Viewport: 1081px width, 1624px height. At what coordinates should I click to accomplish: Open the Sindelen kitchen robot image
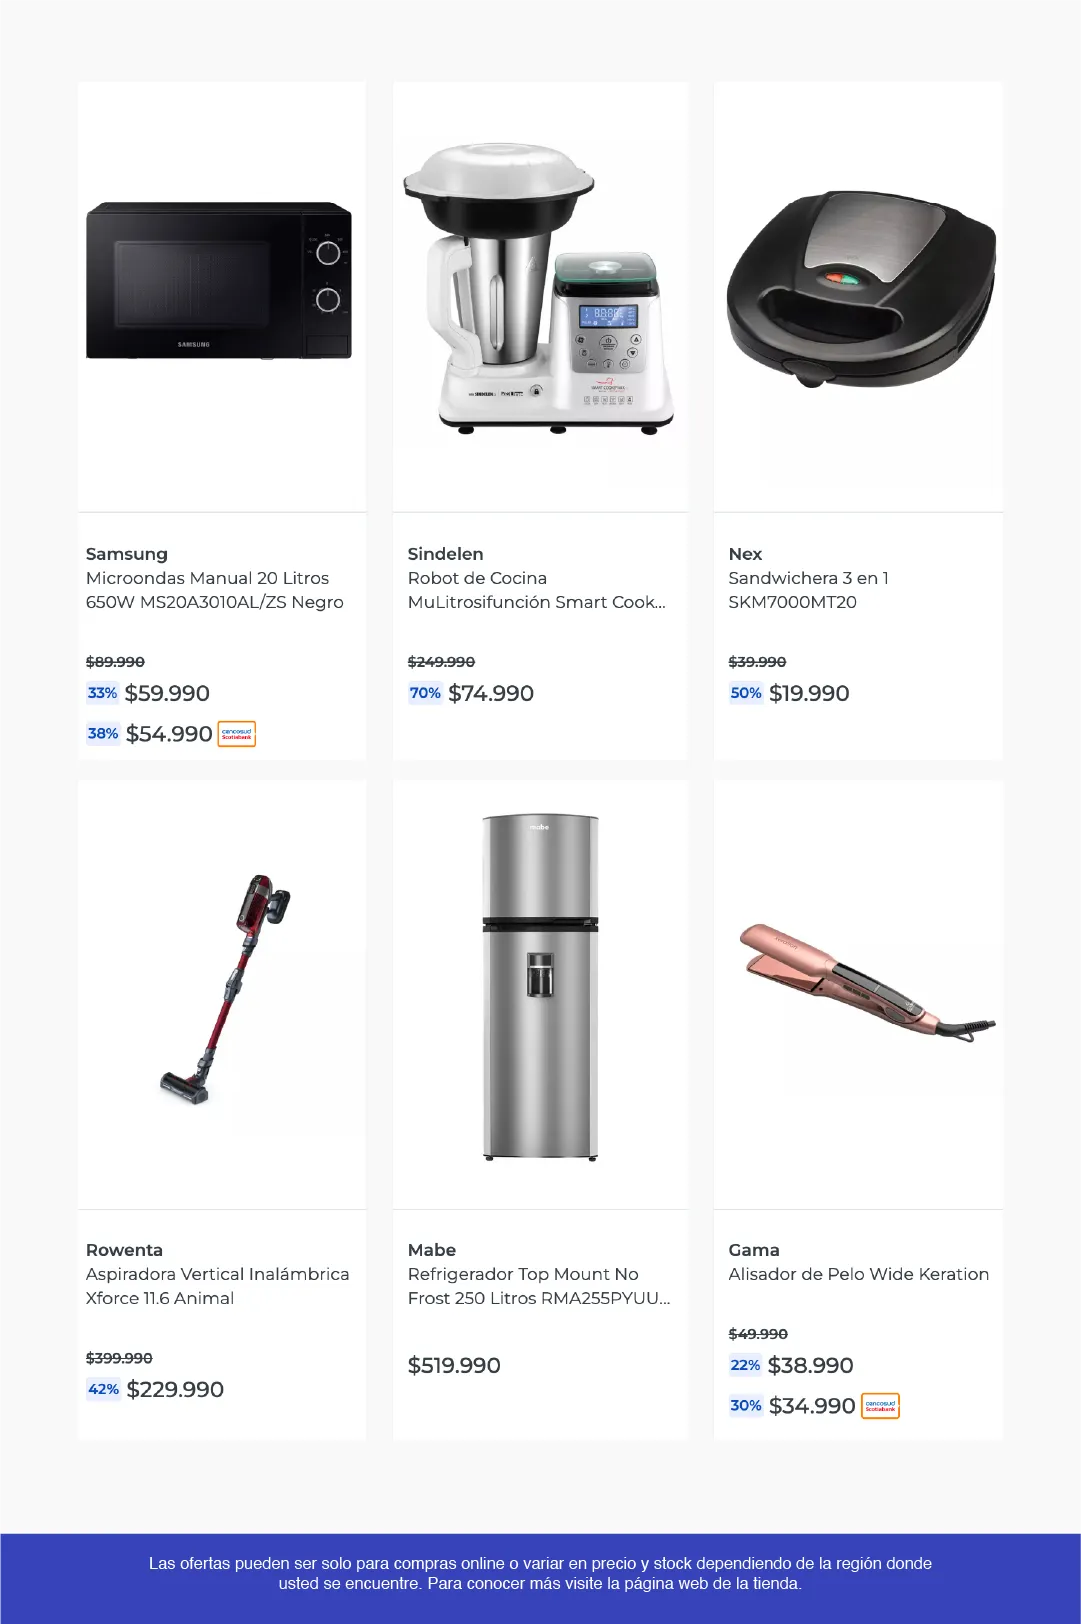pyautogui.click(x=540, y=289)
